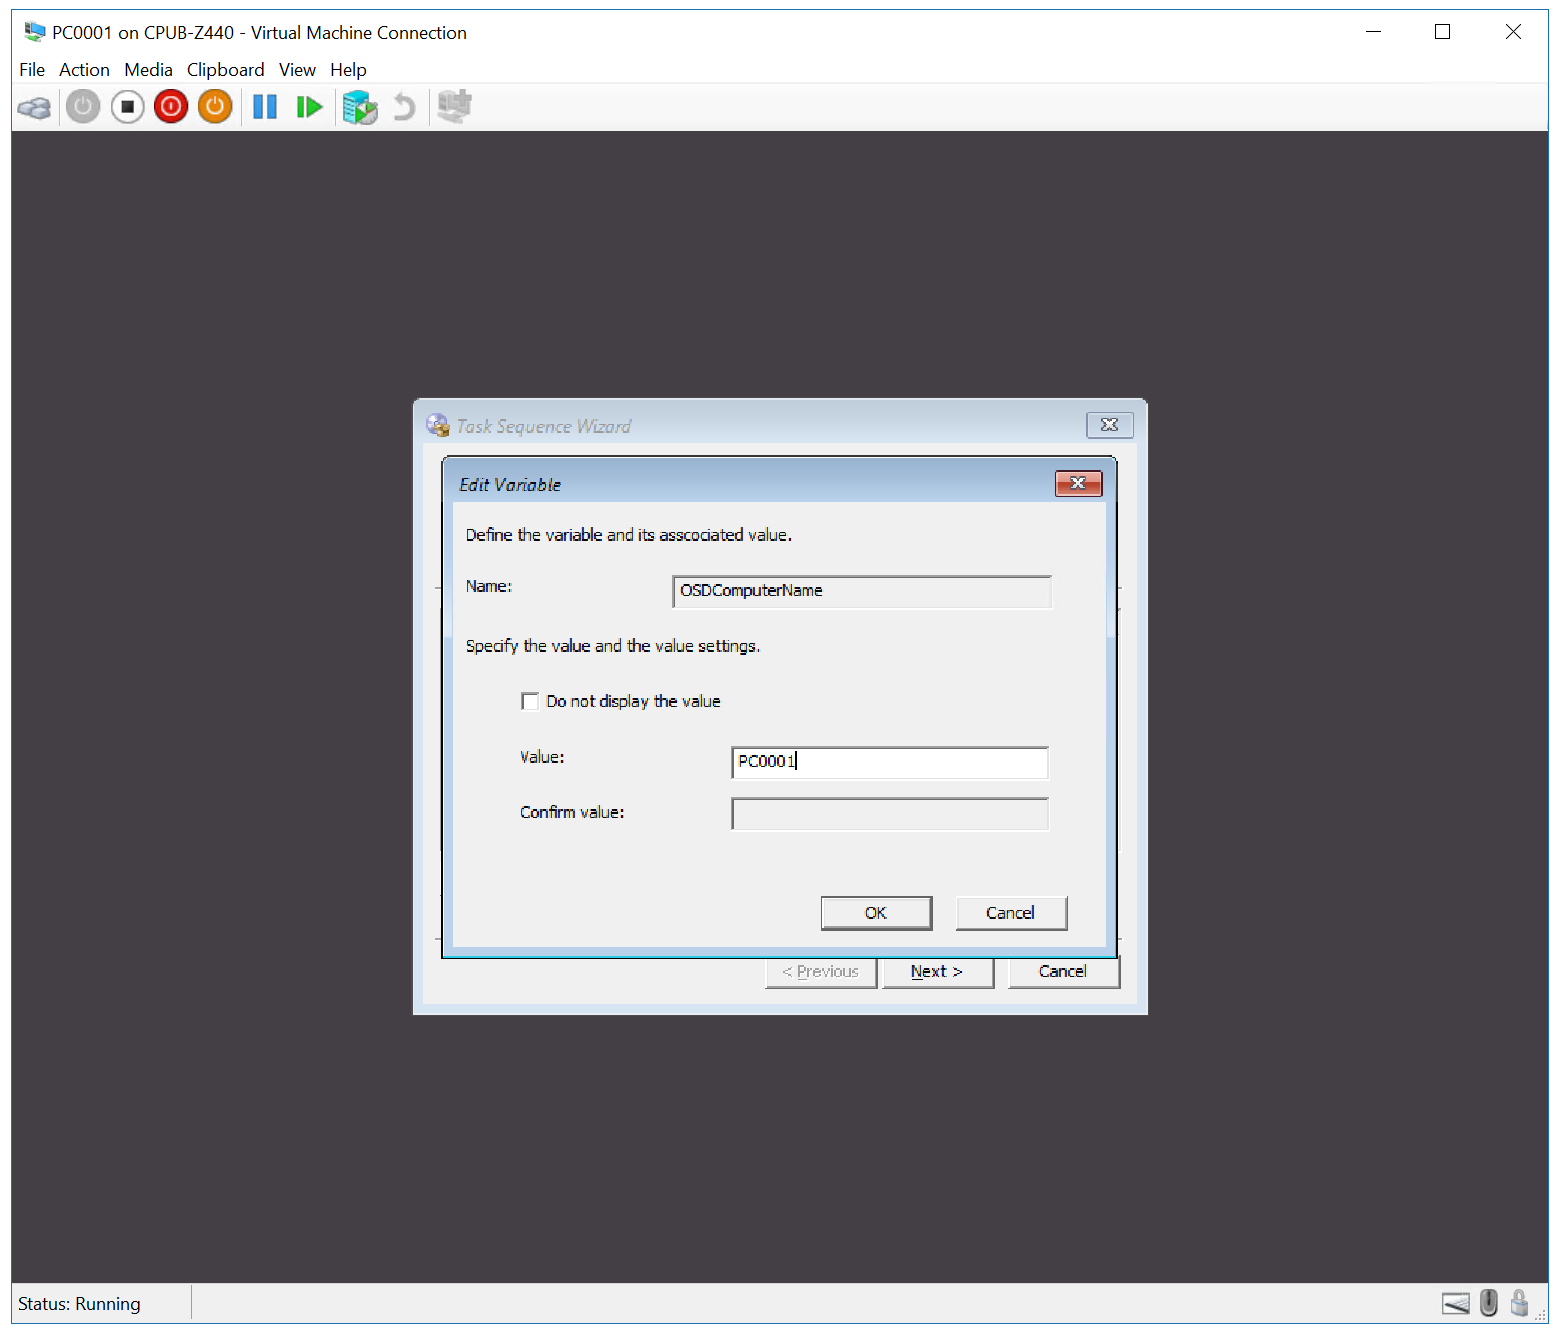
Task: Click the green Reset/Resume icon
Action: pos(309,107)
